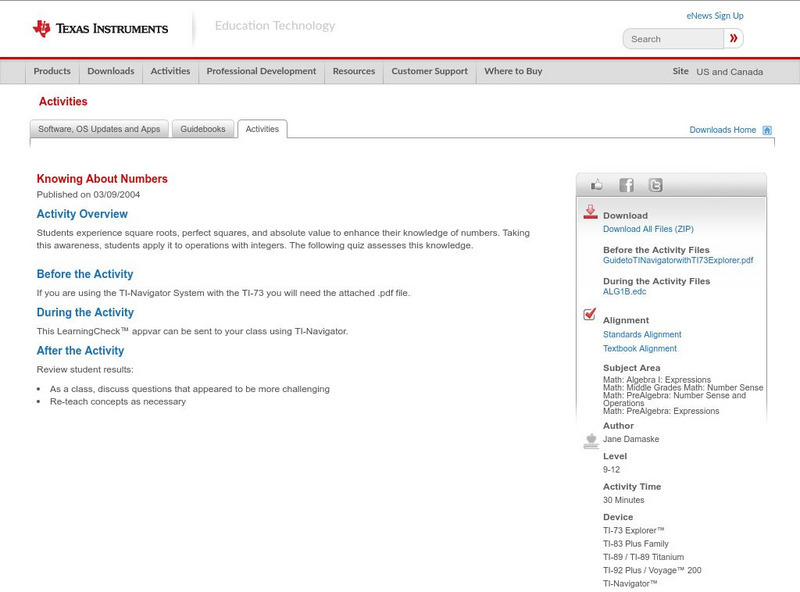Click Download All Files (ZIP) link
Screen dimensions: 800x592
(648, 229)
